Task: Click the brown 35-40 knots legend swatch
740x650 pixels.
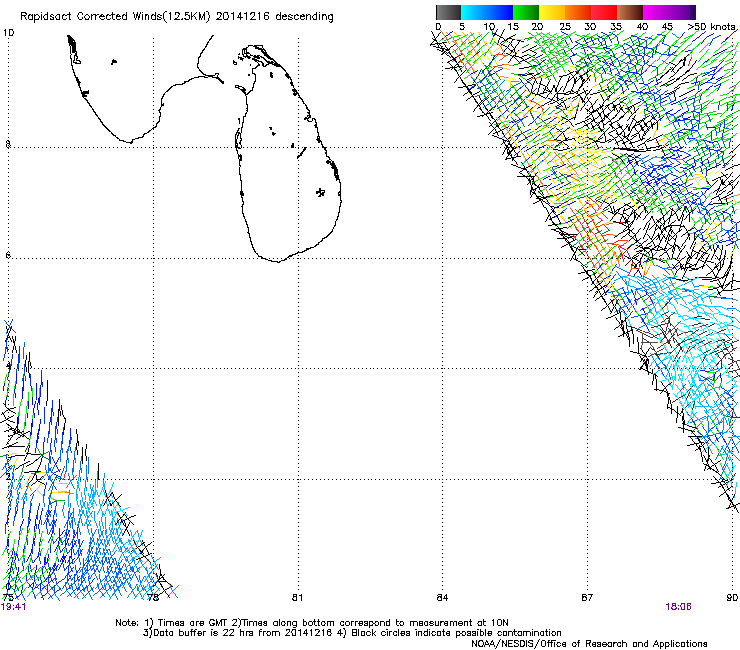Action: (630, 12)
